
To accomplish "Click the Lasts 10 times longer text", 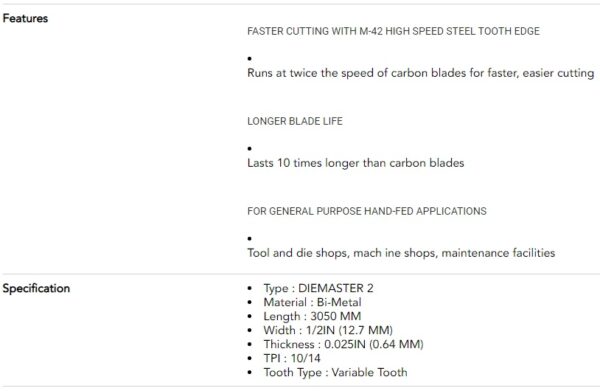I will point(355,163).
